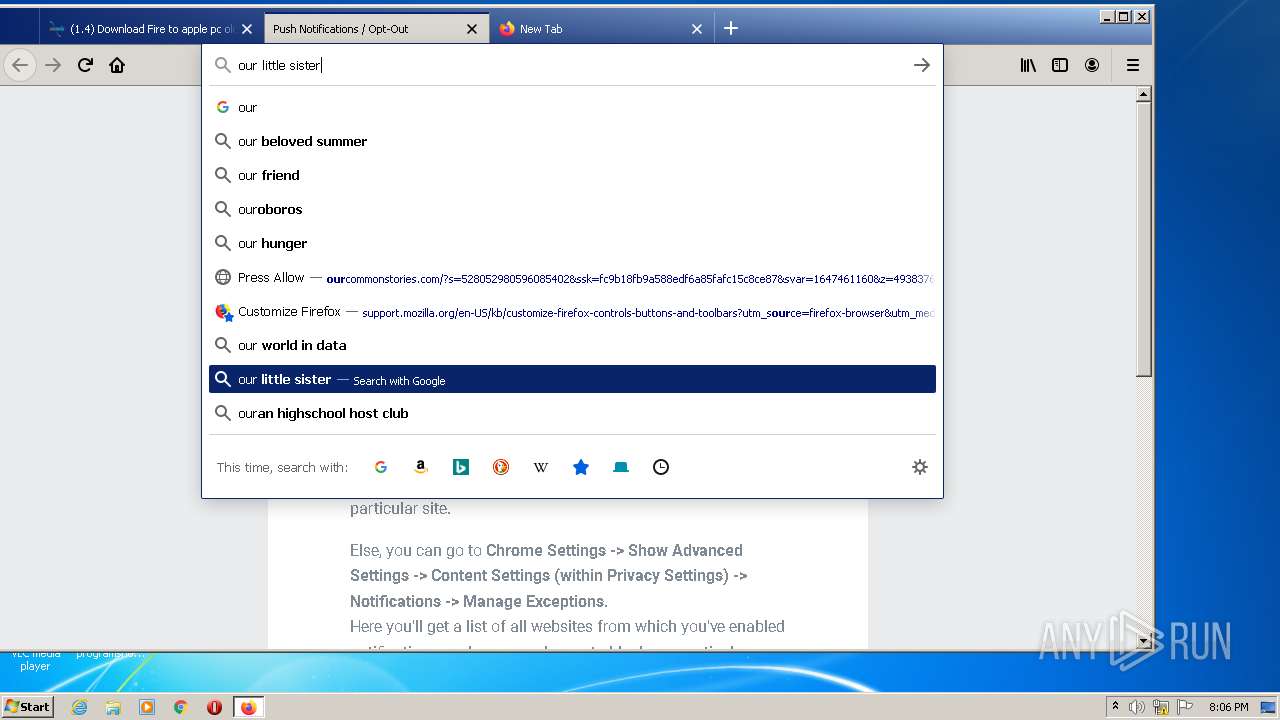Click scrollbar down arrow
Screen dimensions: 1280x720
[1143, 641]
